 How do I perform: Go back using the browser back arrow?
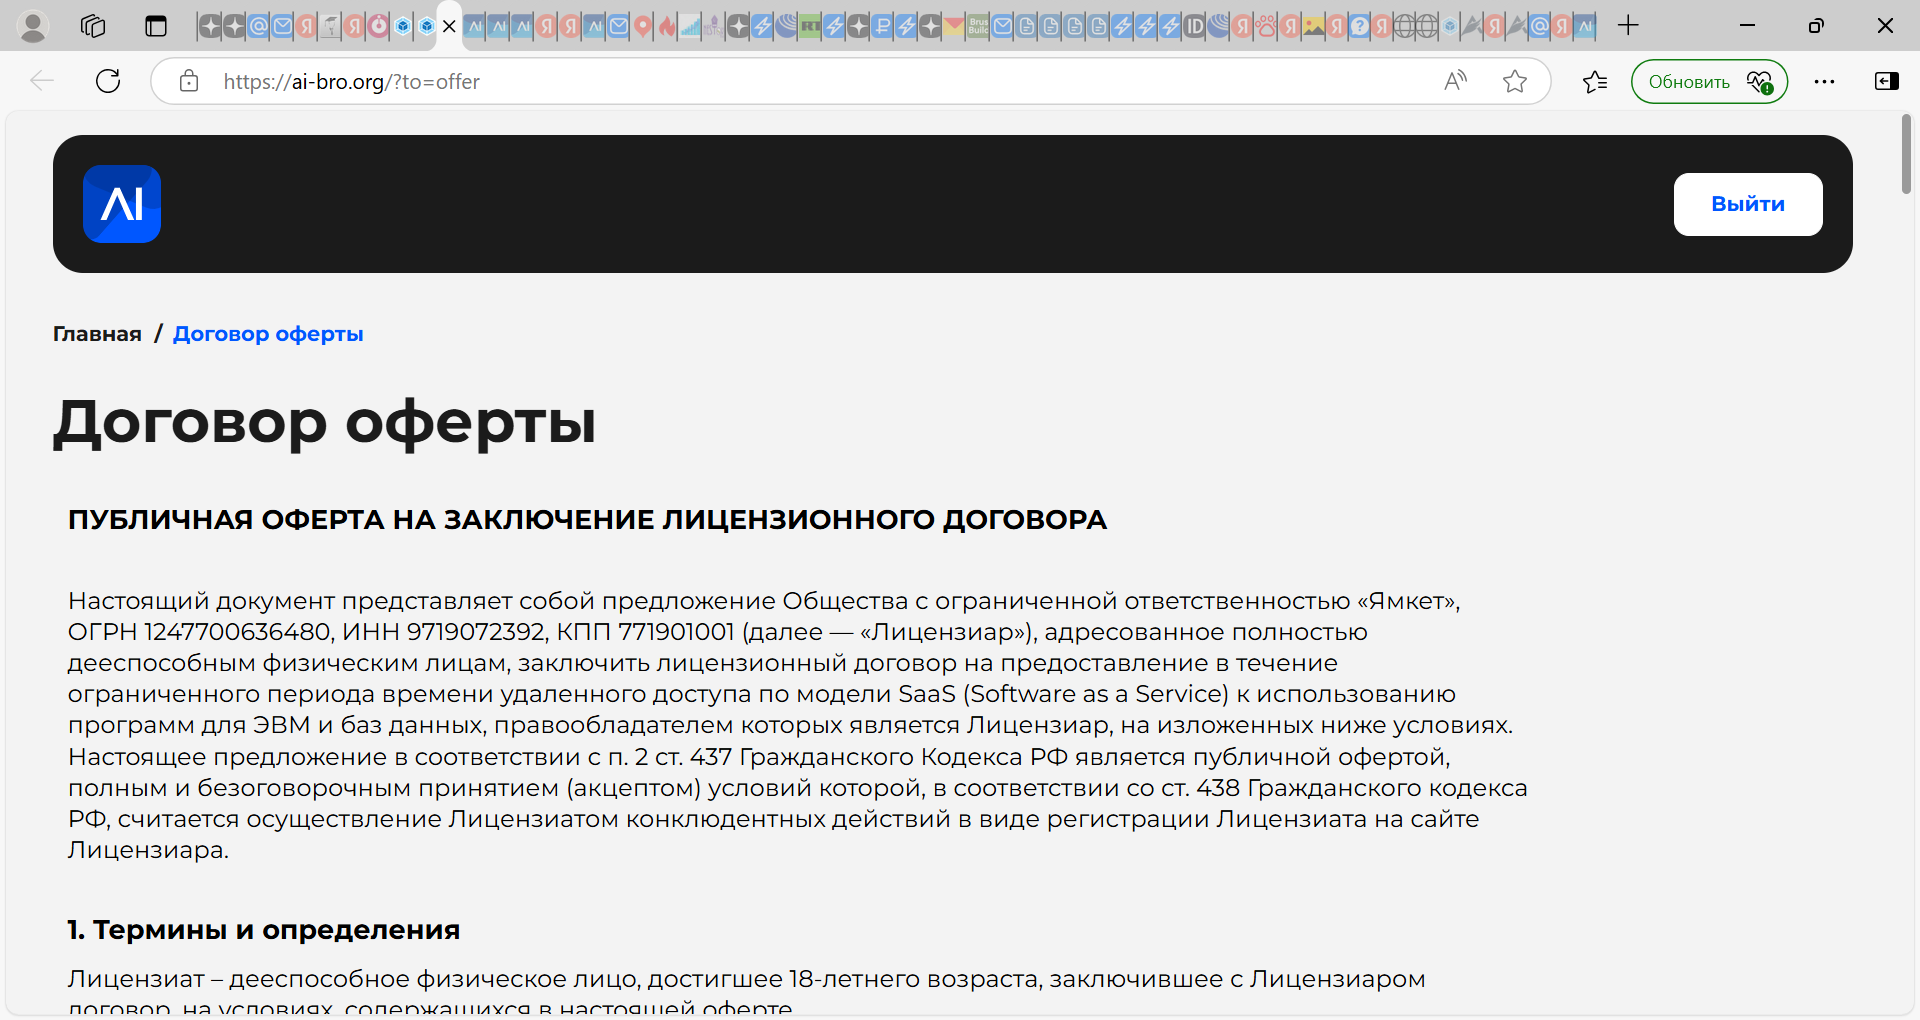42,81
